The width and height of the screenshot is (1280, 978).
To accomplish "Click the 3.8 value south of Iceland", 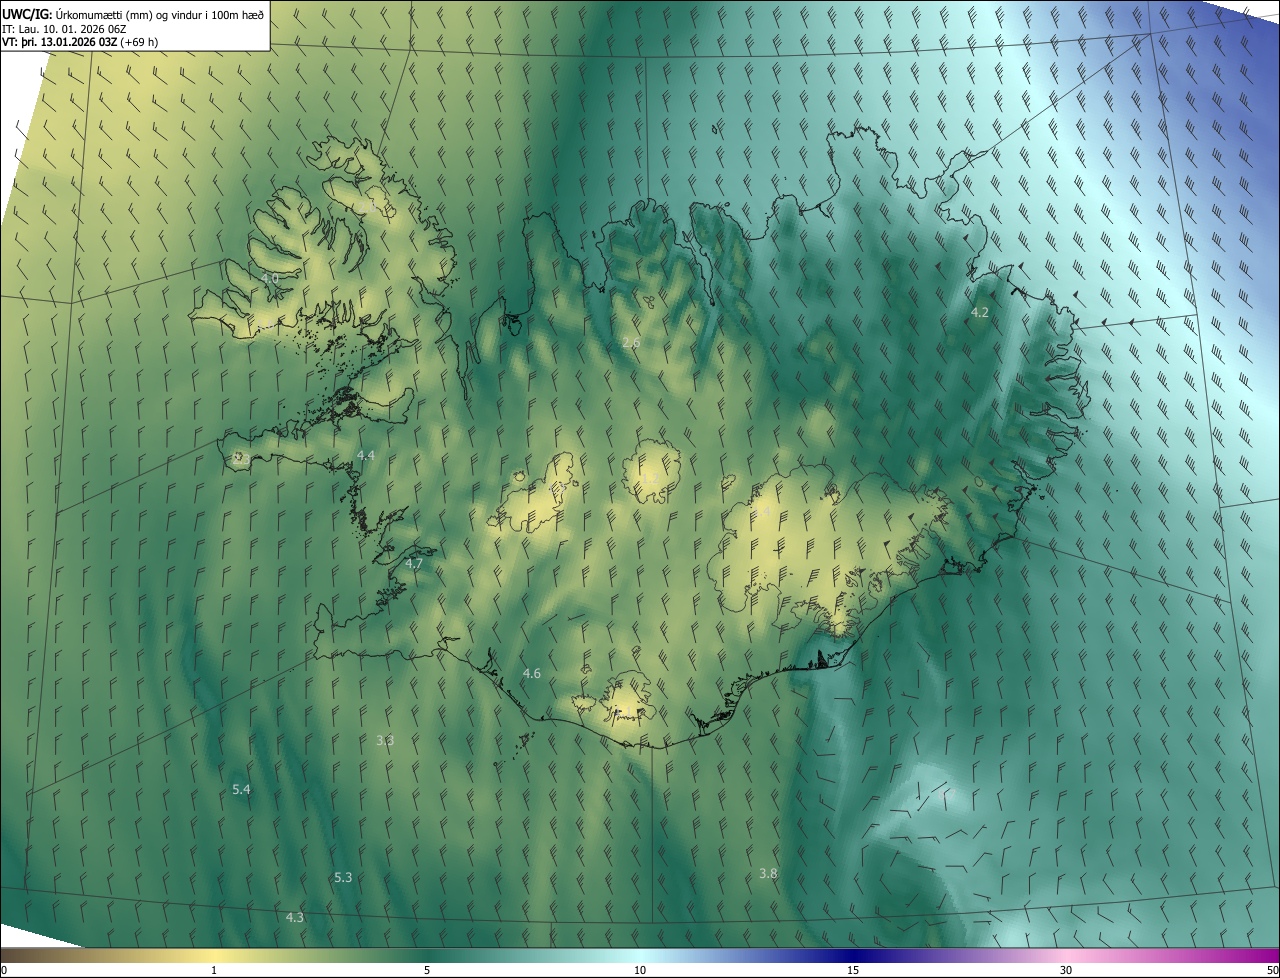I will coord(768,874).
